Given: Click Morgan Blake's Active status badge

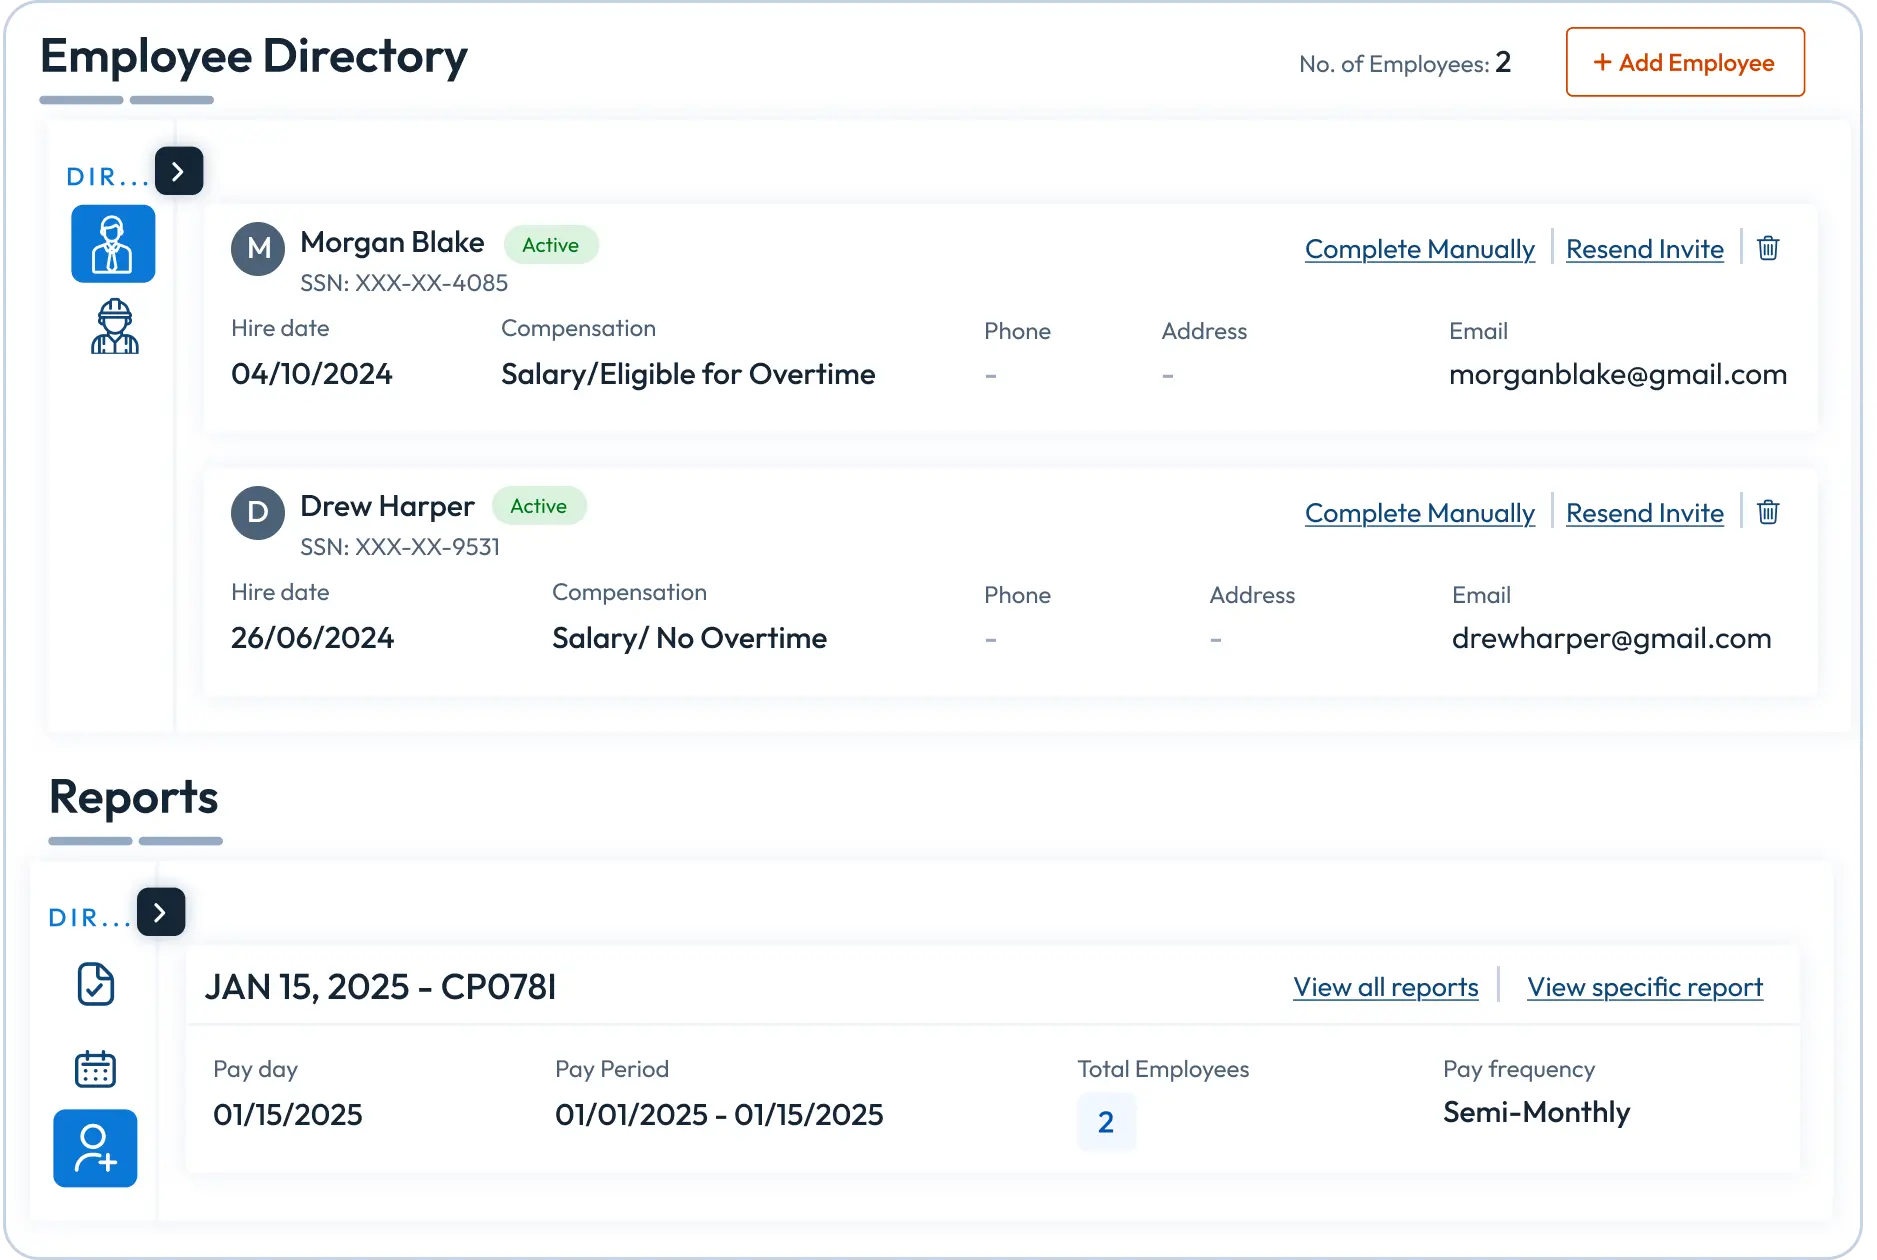Looking at the screenshot, I should 550,245.
